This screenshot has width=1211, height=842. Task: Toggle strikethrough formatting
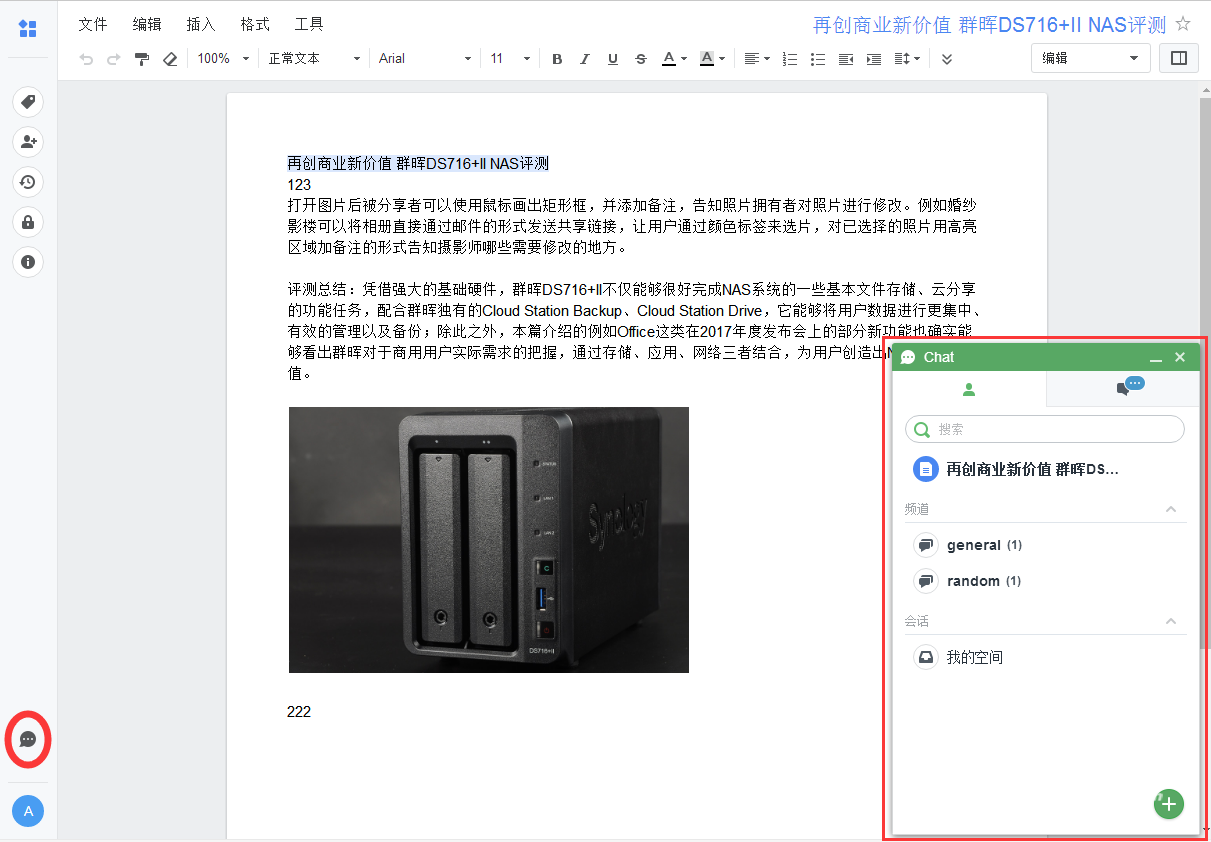coord(641,59)
